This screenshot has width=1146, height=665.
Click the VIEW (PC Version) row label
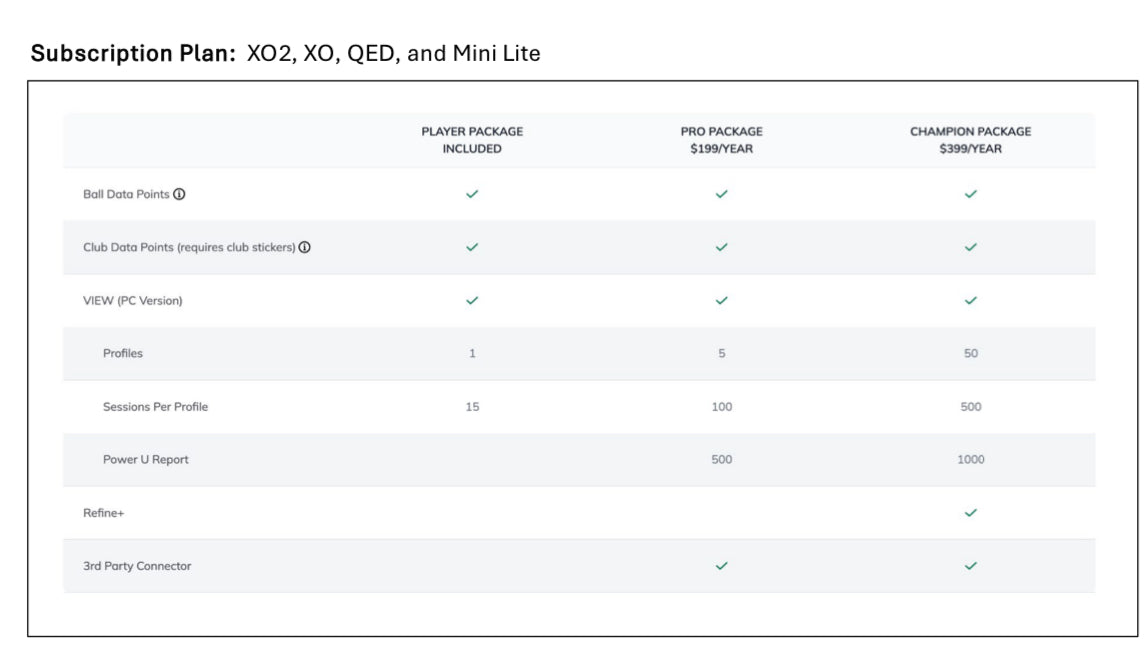tap(132, 301)
